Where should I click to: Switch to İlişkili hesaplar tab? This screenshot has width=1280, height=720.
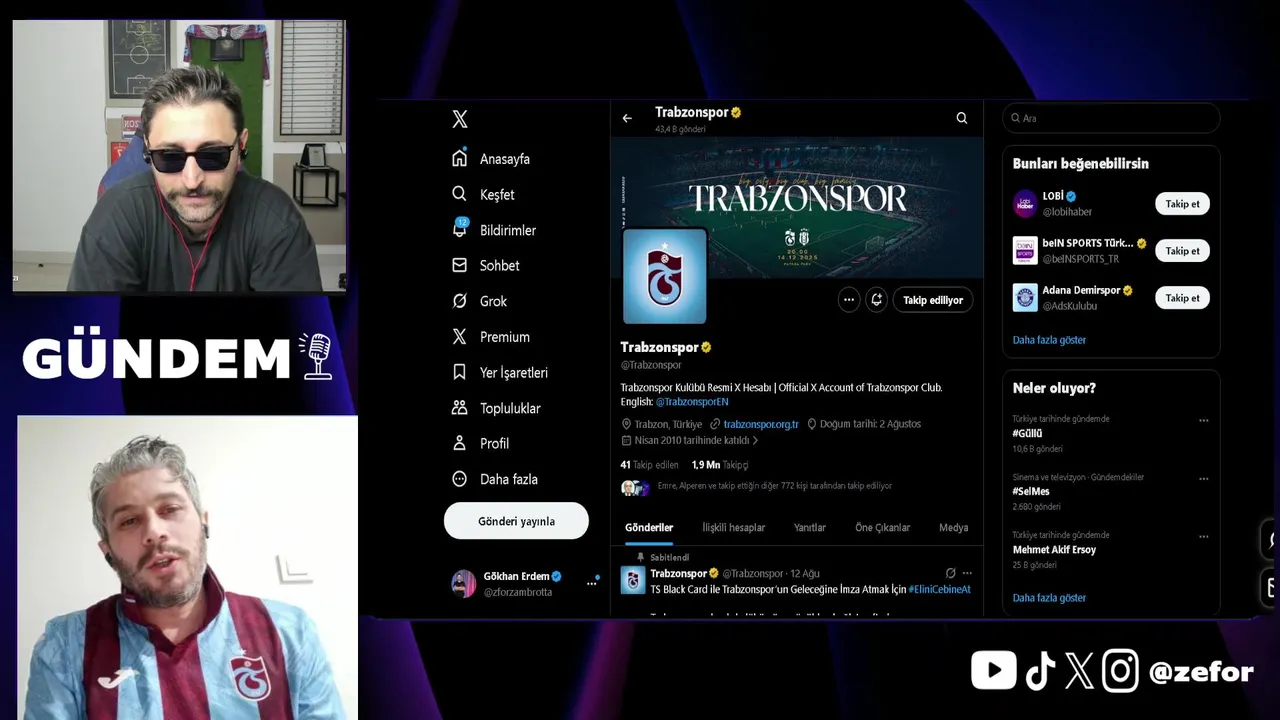(x=733, y=527)
